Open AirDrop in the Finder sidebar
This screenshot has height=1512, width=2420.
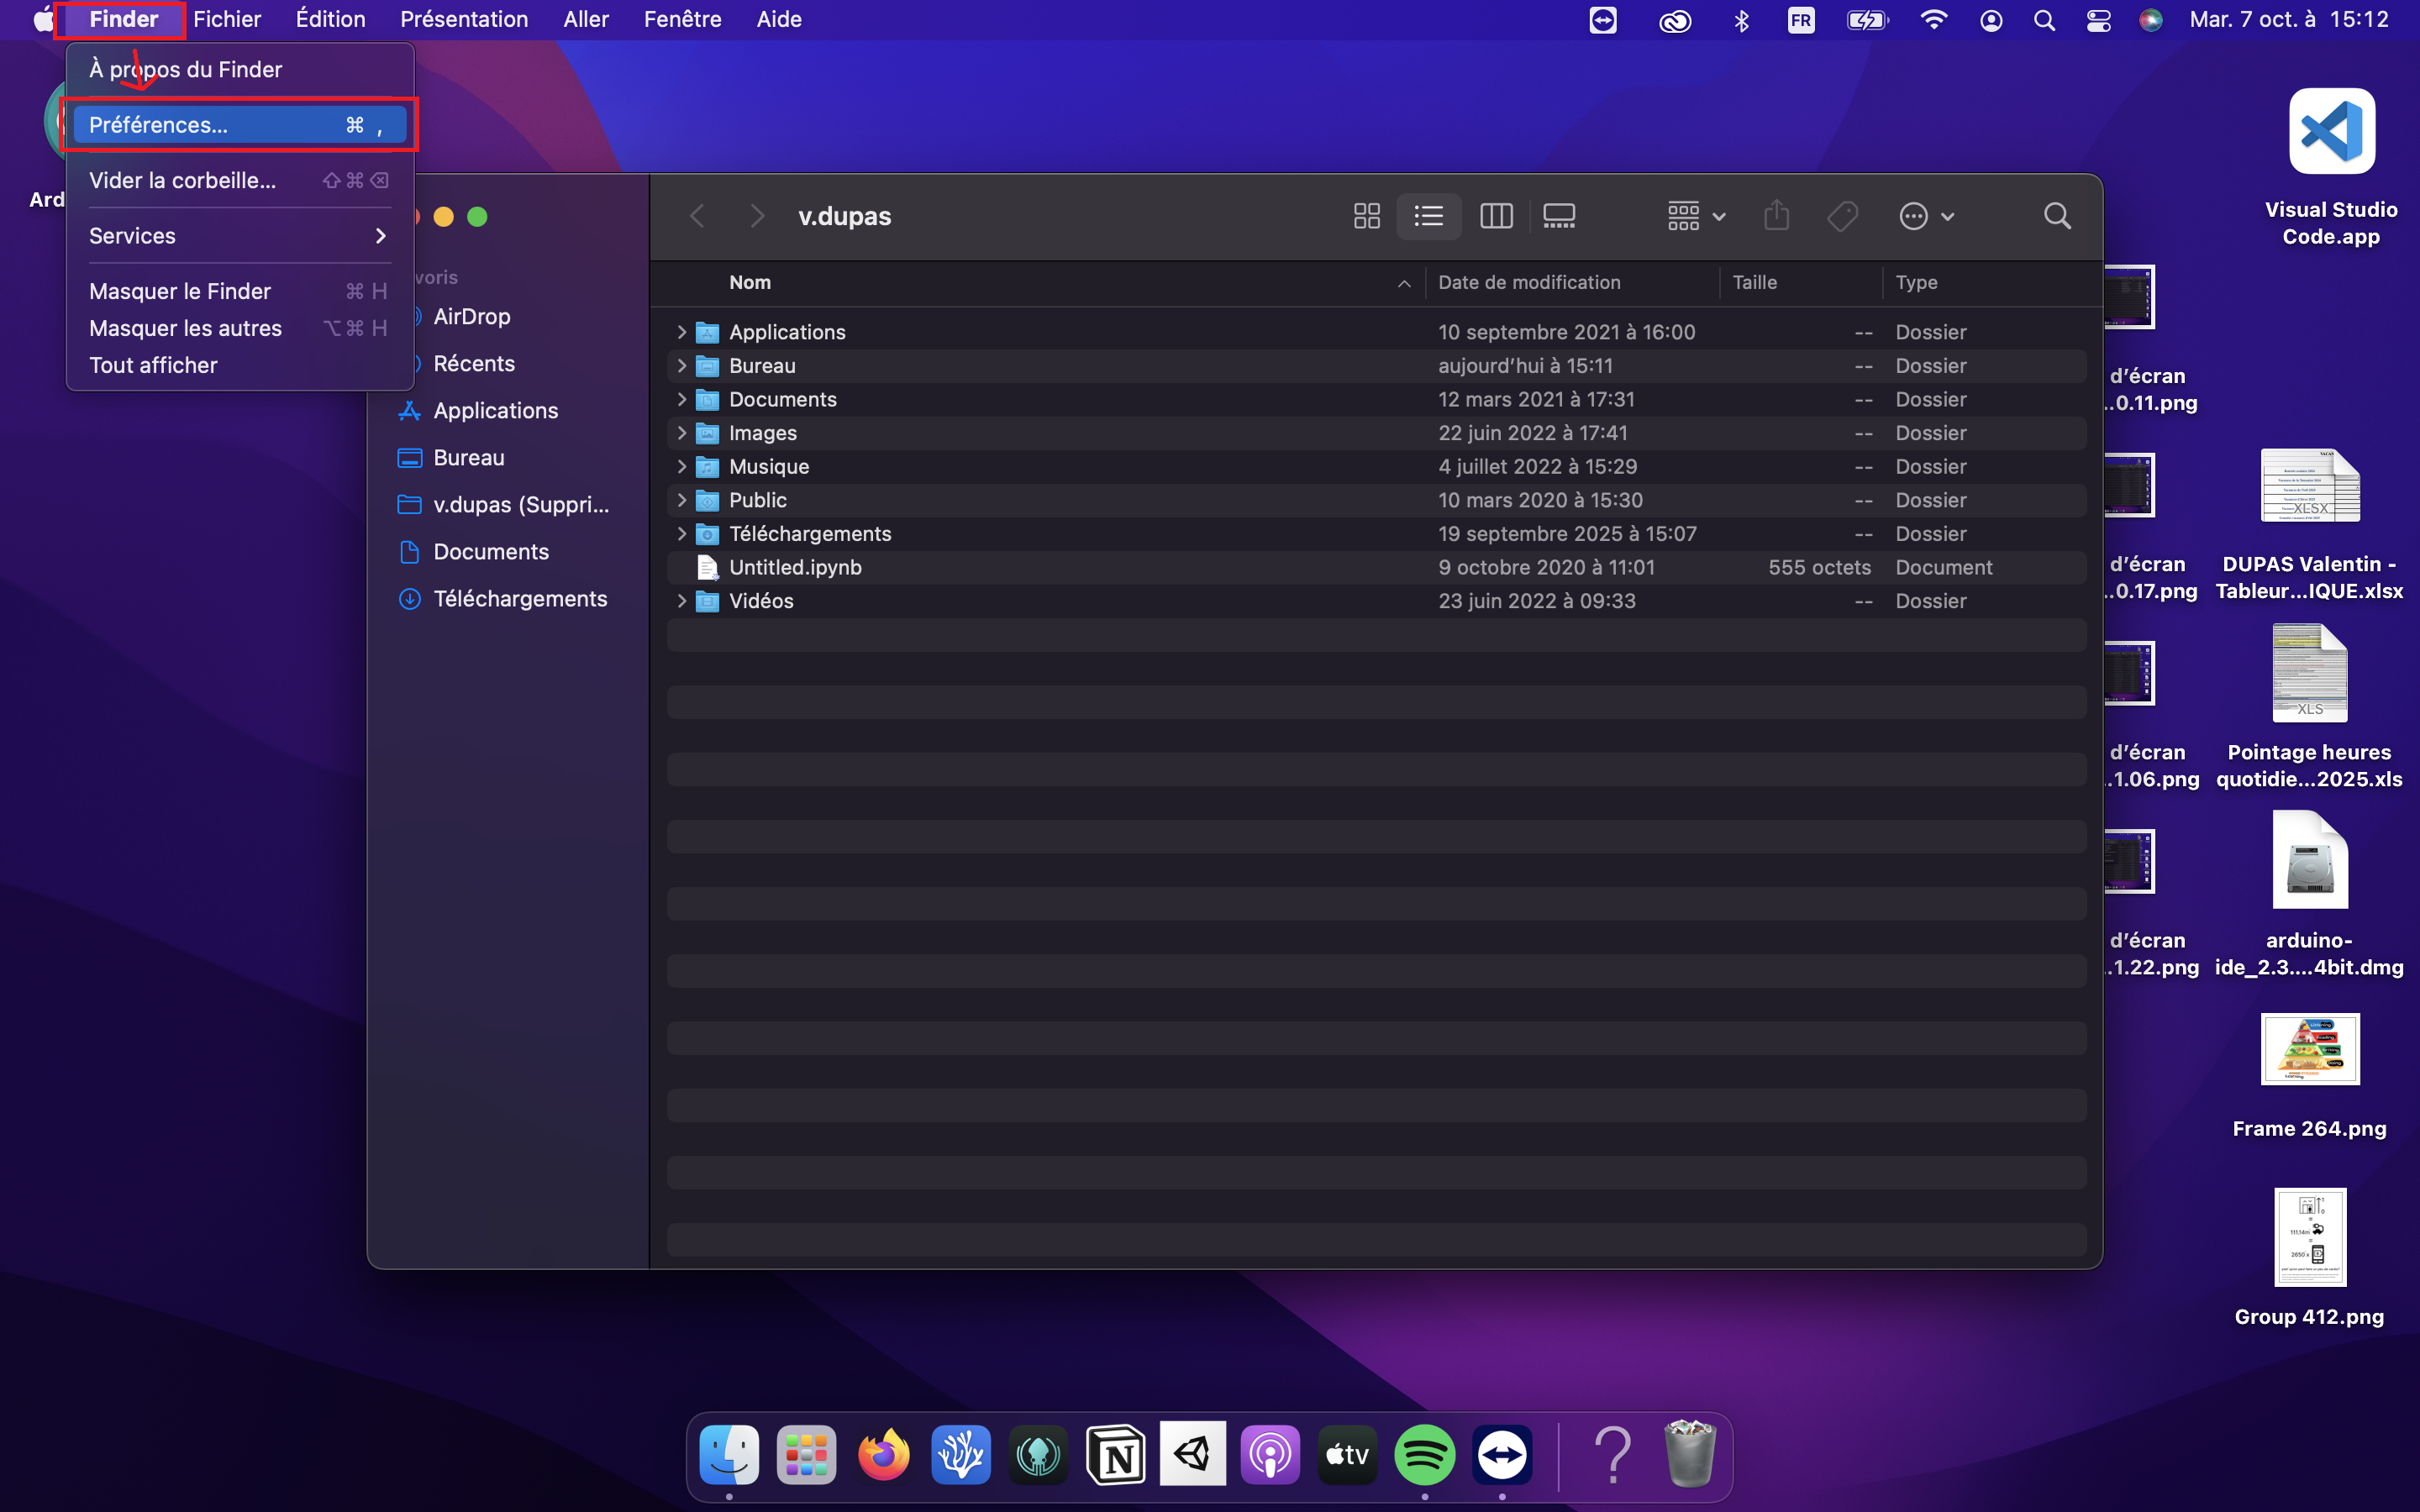coord(472,317)
